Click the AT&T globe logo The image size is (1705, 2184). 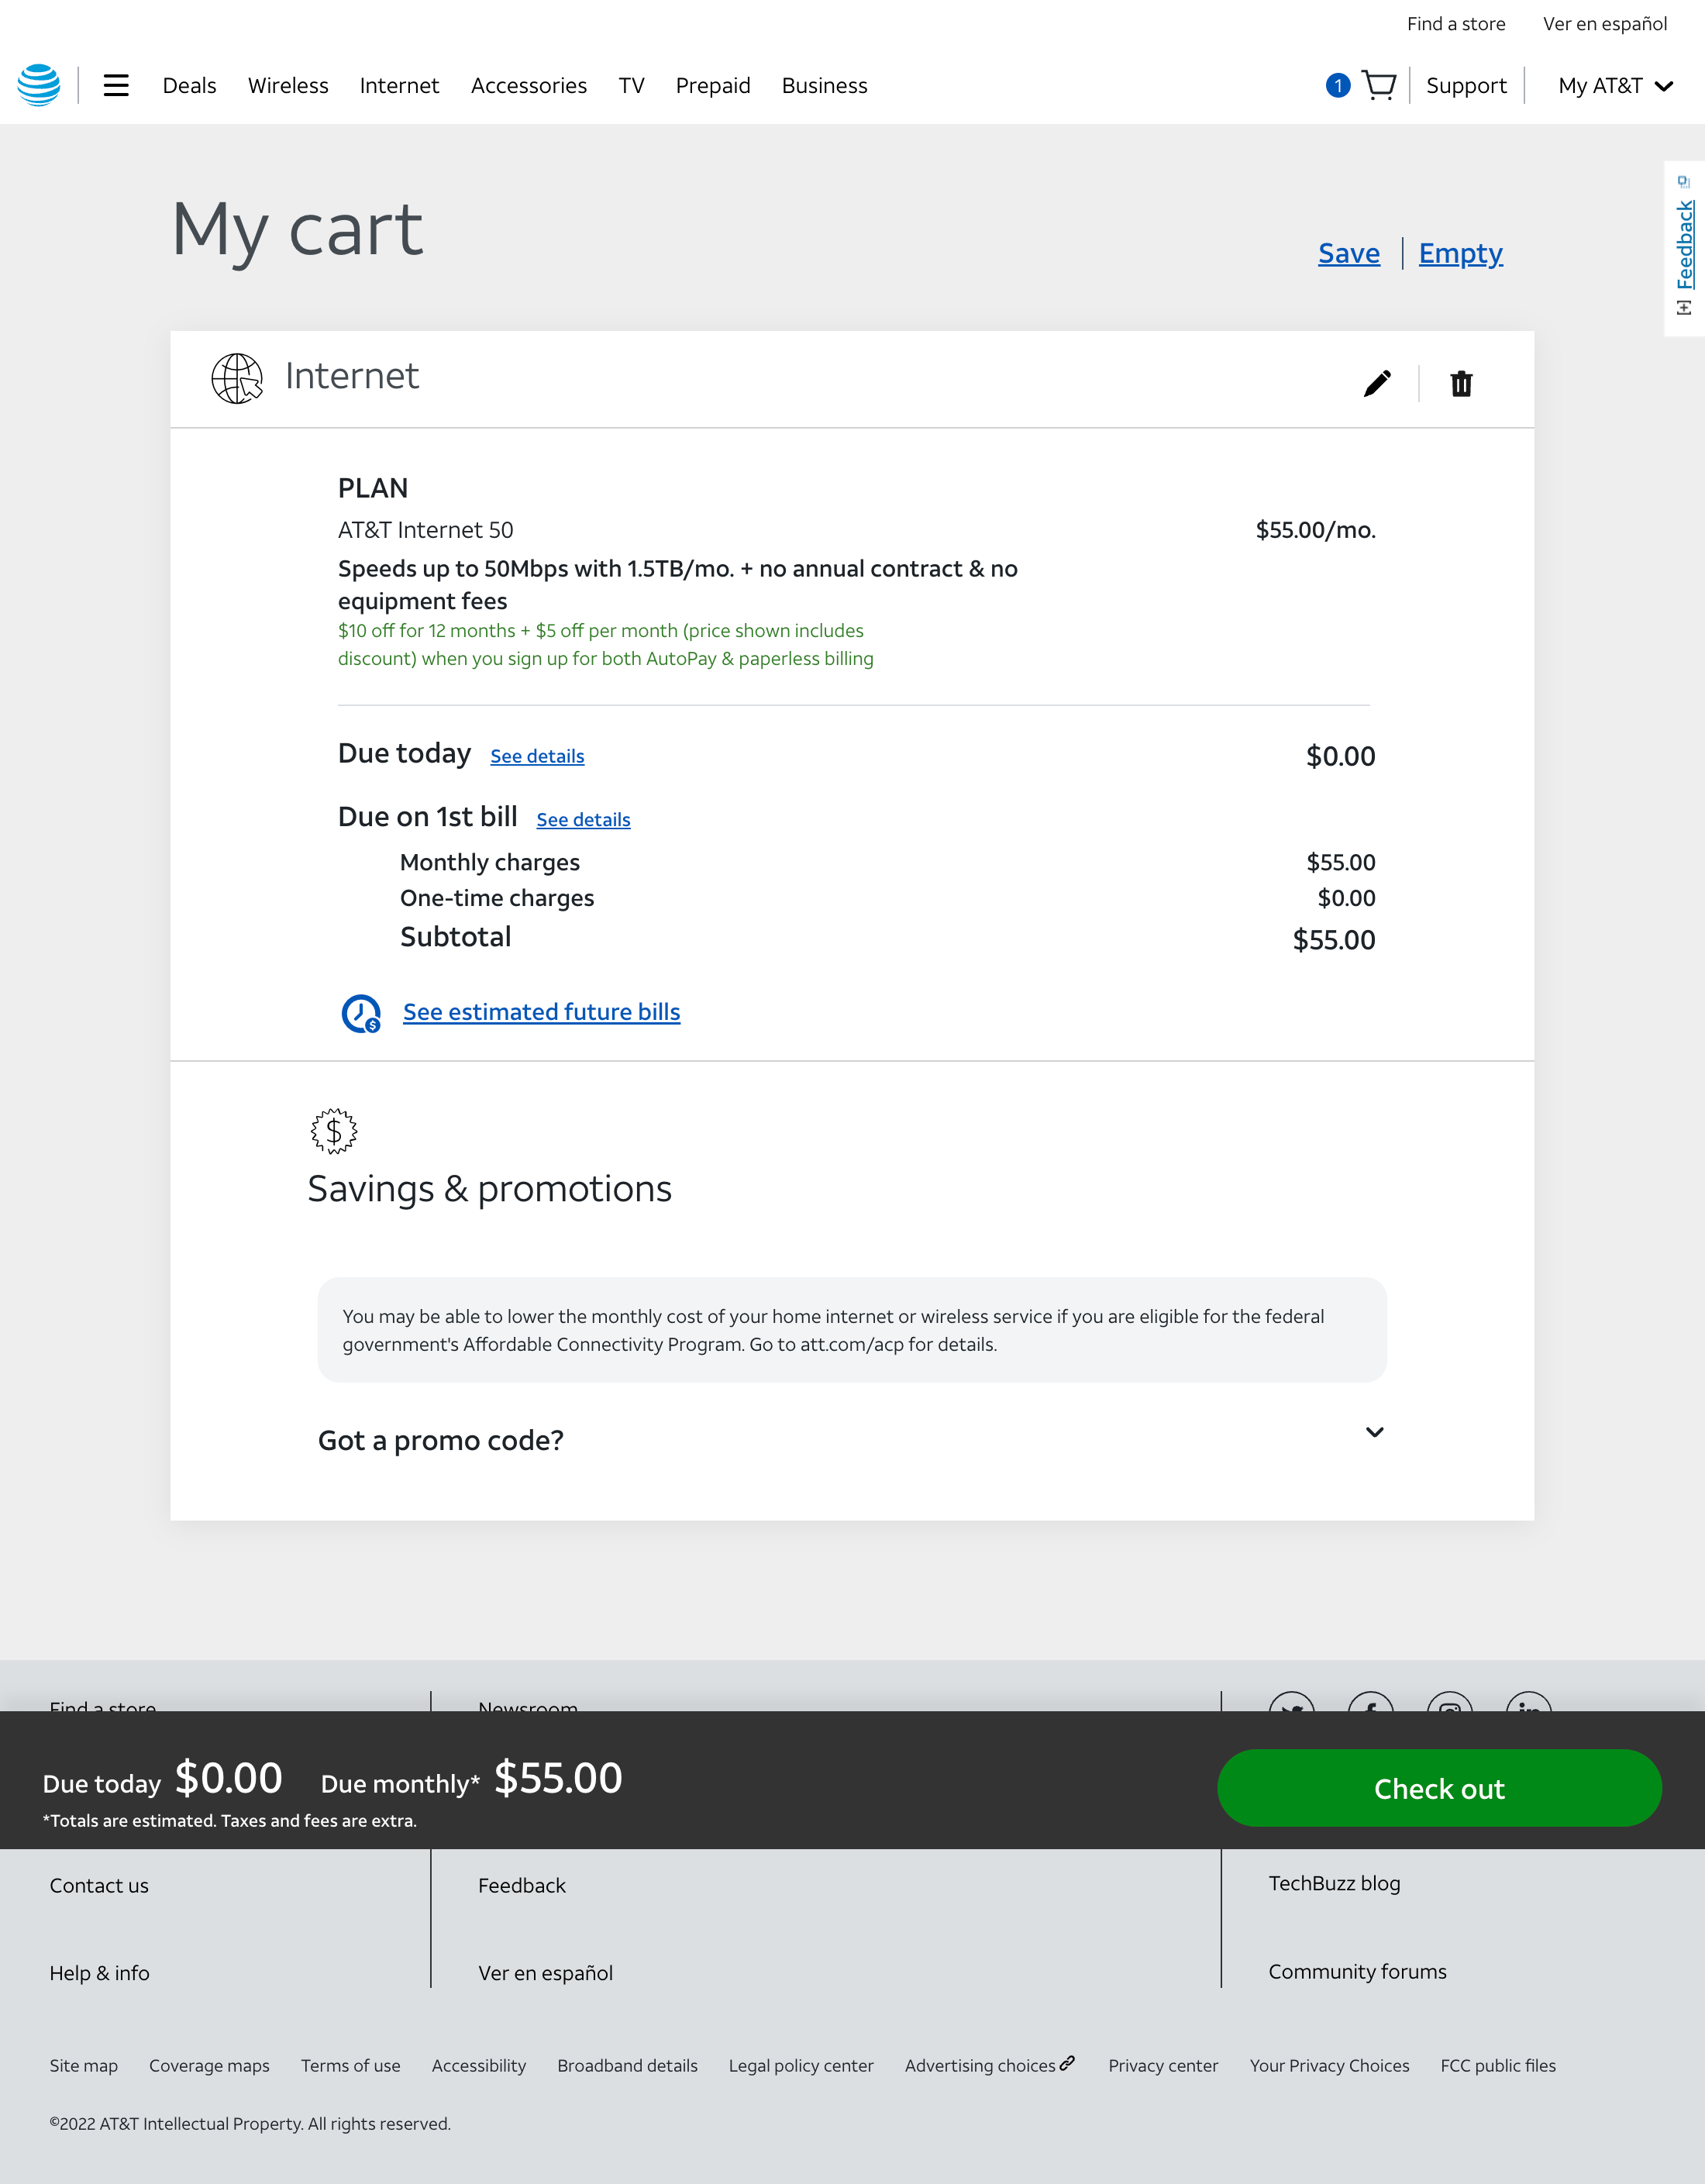38,85
